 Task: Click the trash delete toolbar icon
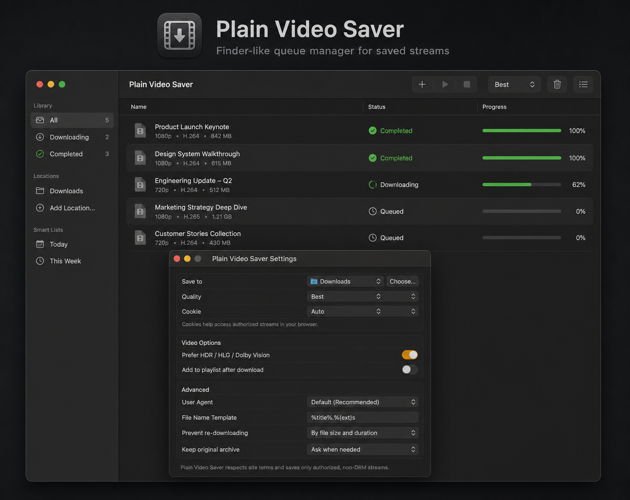pos(557,84)
